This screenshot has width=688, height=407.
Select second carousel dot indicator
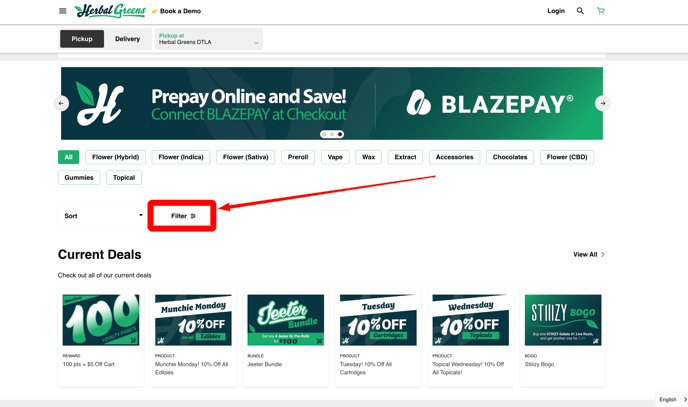pyautogui.click(x=332, y=134)
